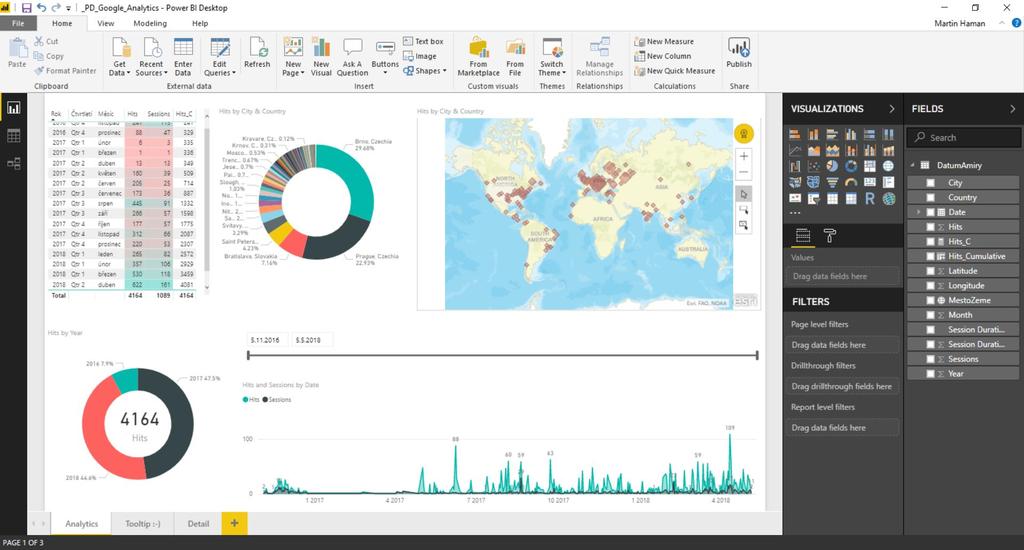The width and height of the screenshot is (1024, 550).
Task: Insert an Image from ribbon
Action: click(x=420, y=56)
